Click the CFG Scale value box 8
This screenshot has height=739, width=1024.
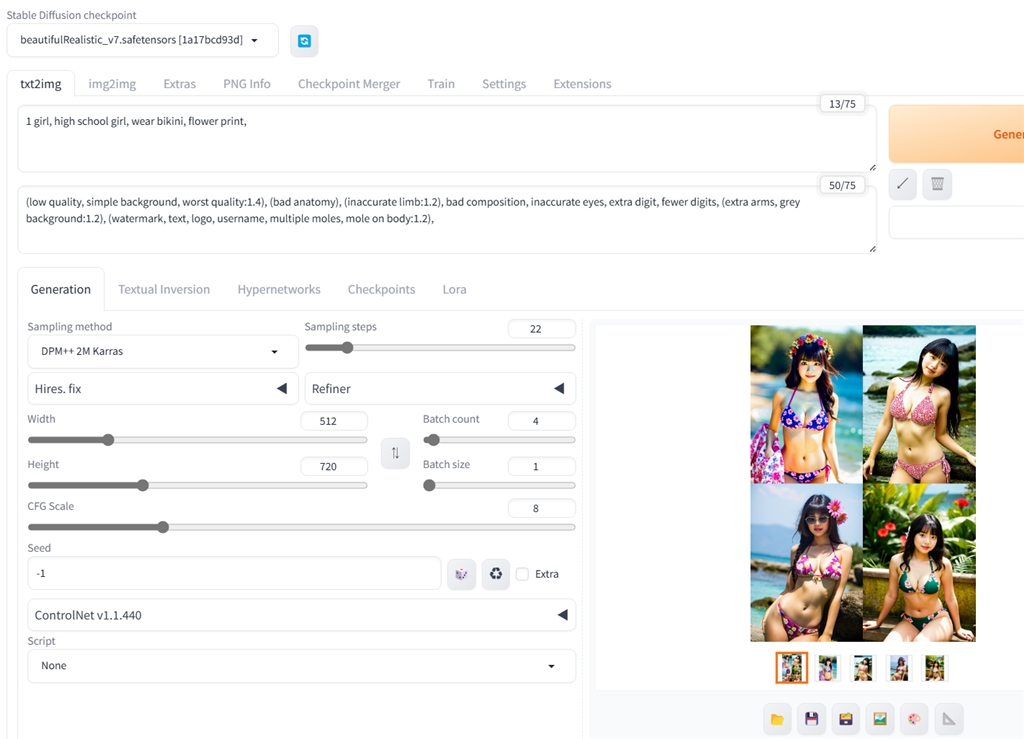click(x=541, y=509)
